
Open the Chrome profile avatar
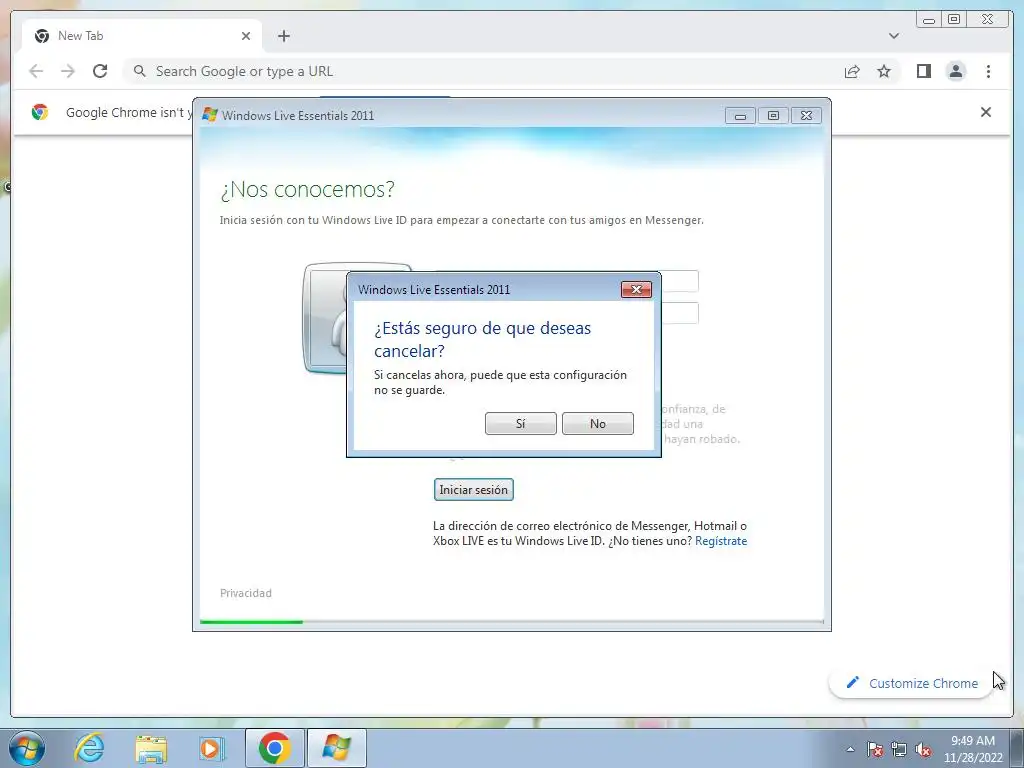pyautogui.click(x=956, y=71)
